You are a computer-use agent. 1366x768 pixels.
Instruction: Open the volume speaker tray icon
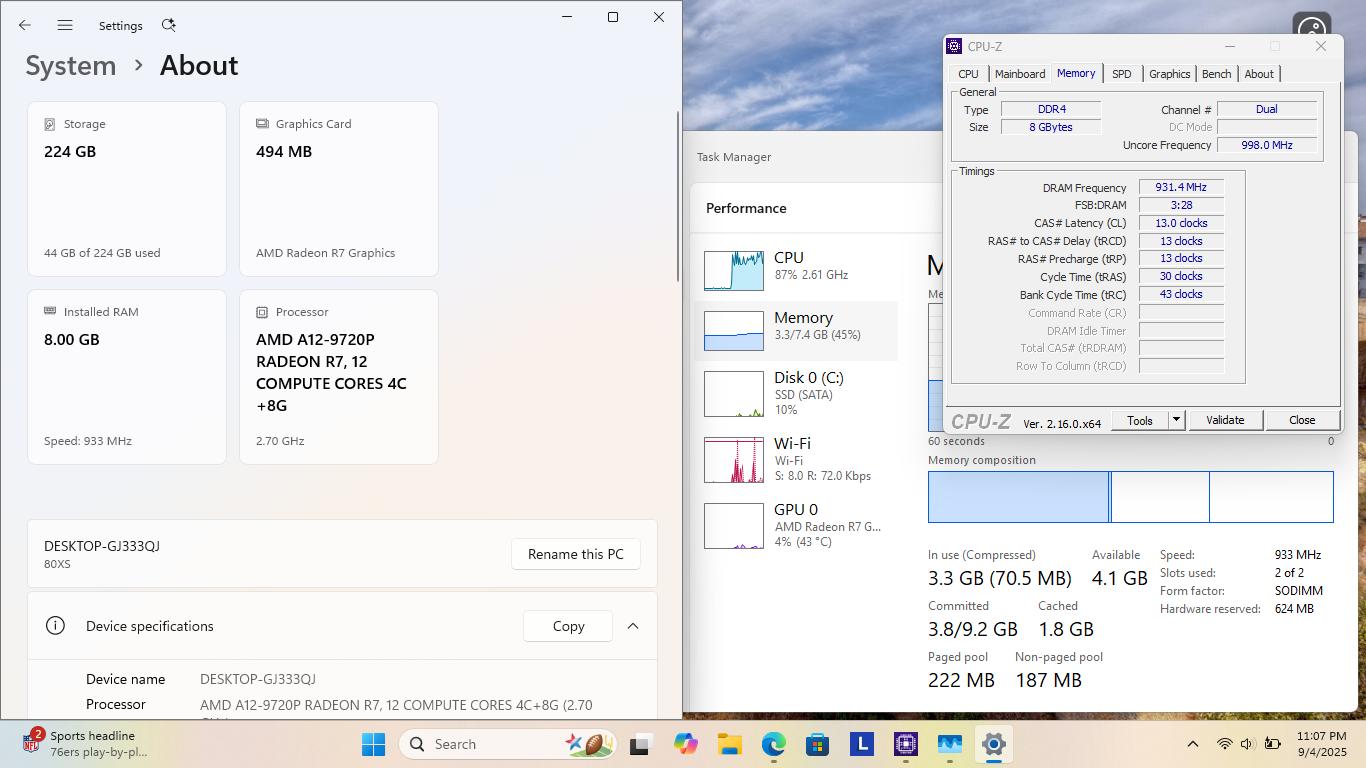coord(1247,744)
